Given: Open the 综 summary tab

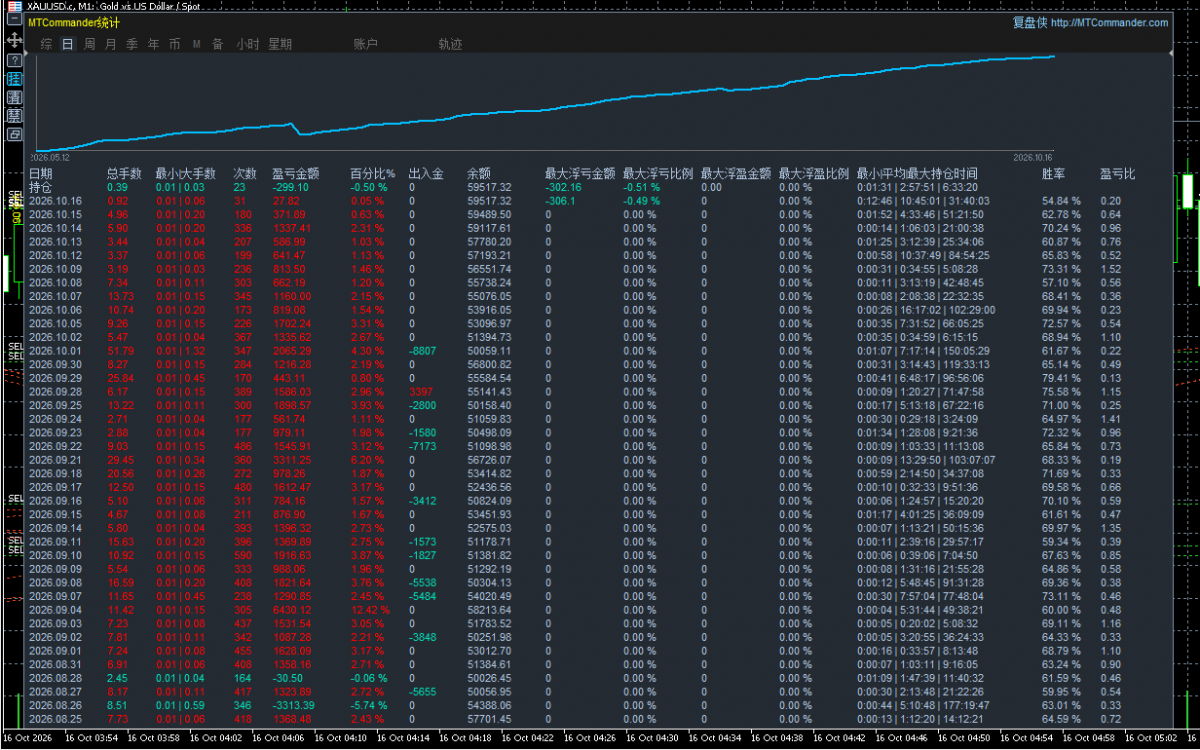Looking at the screenshot, I should 46,44.
